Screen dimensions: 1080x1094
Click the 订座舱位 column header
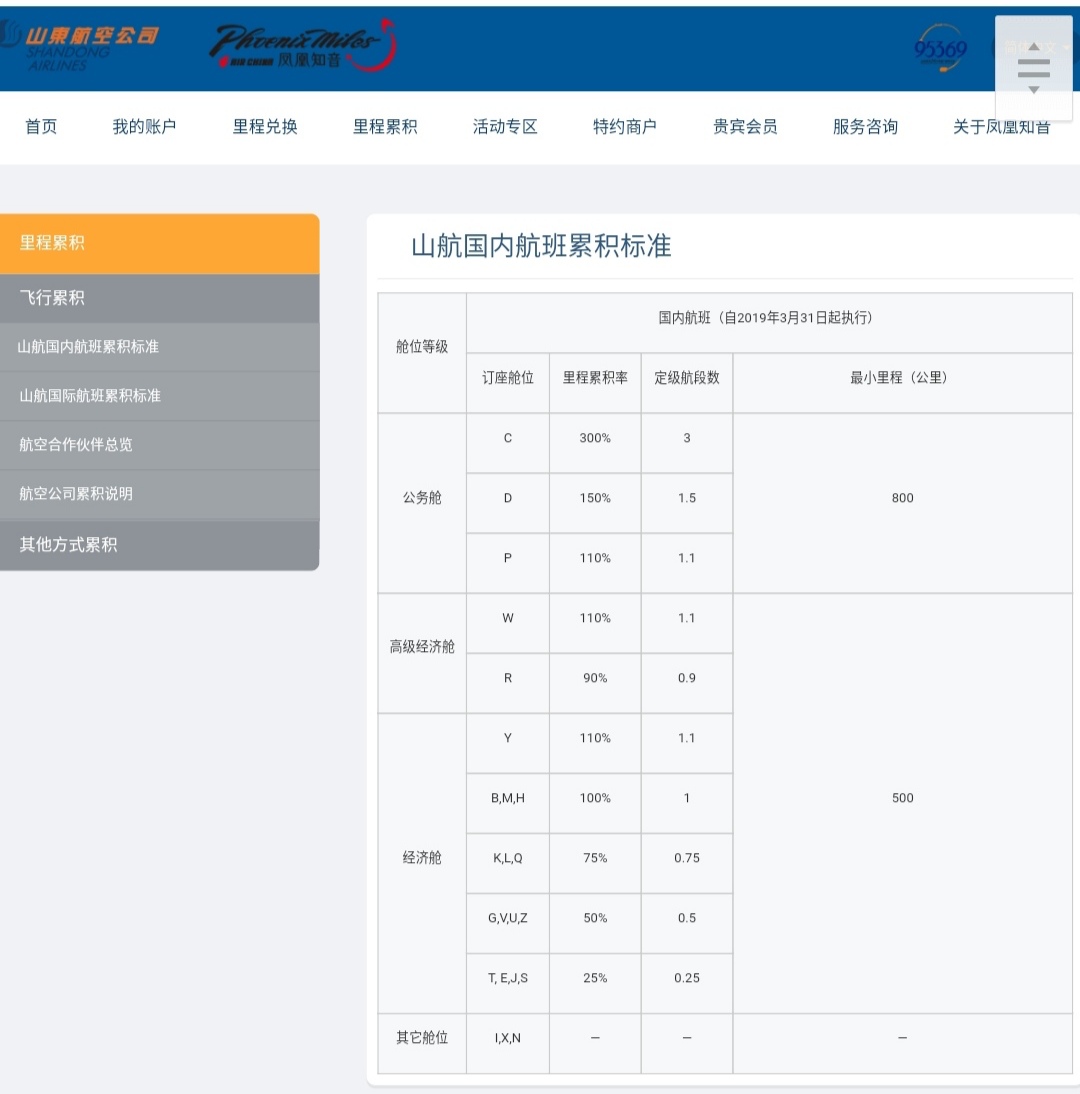click(508, 383)
